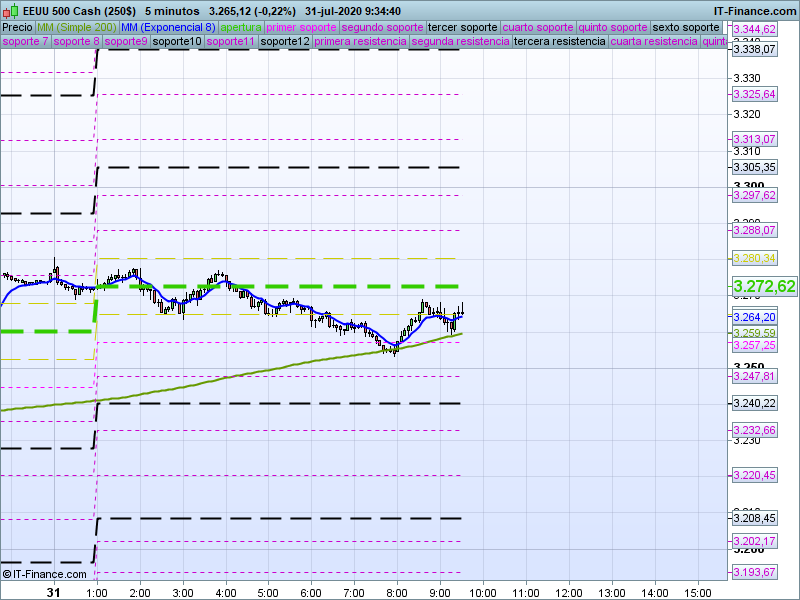Select the soporte10 legend label
The image size is (800, 600).
(x=177, y=42)
